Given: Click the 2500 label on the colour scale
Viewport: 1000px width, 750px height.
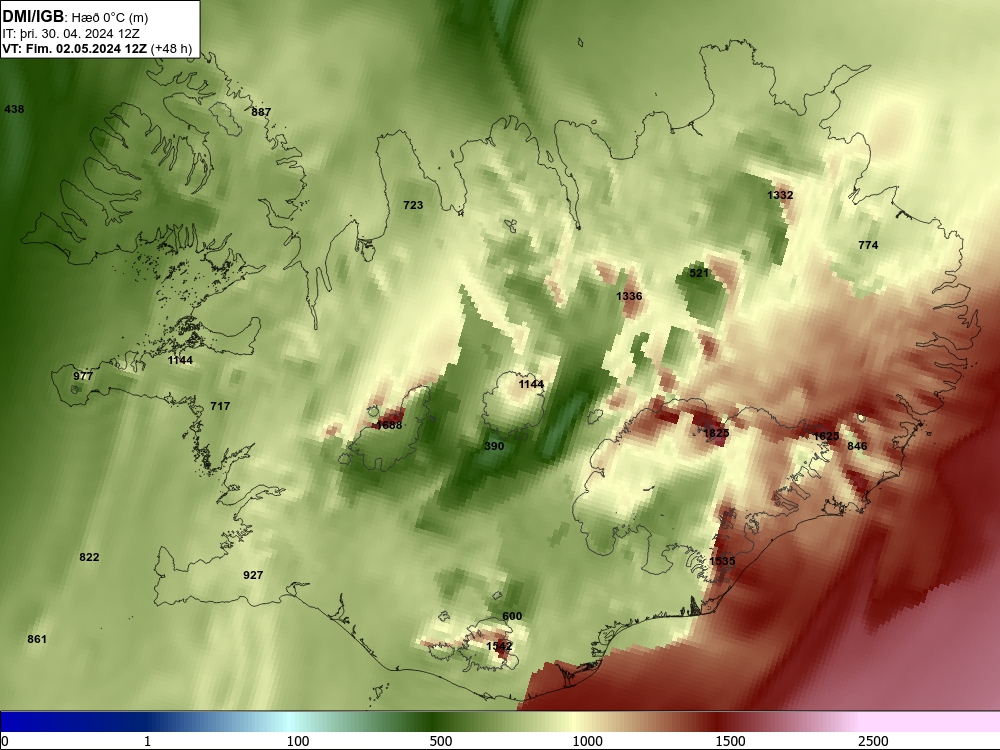Looking at the screenshot, I should pyautogui.click(x=873, y=741).
